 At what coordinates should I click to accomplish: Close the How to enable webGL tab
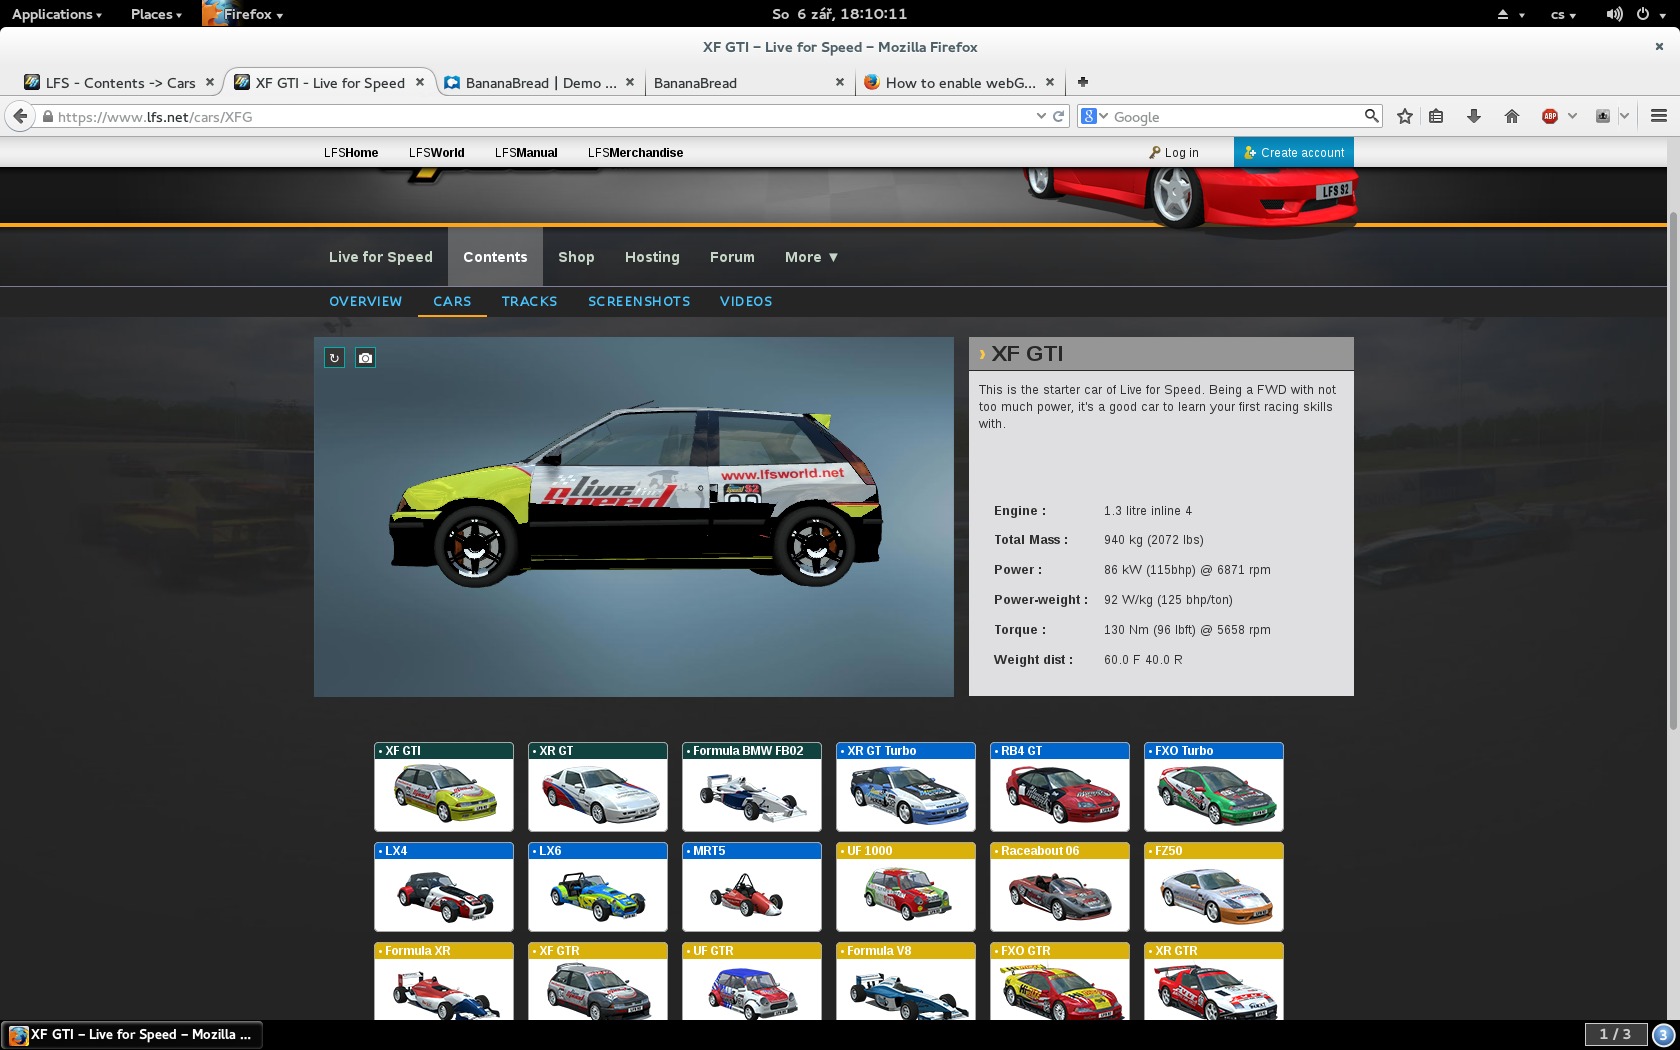1049,83
